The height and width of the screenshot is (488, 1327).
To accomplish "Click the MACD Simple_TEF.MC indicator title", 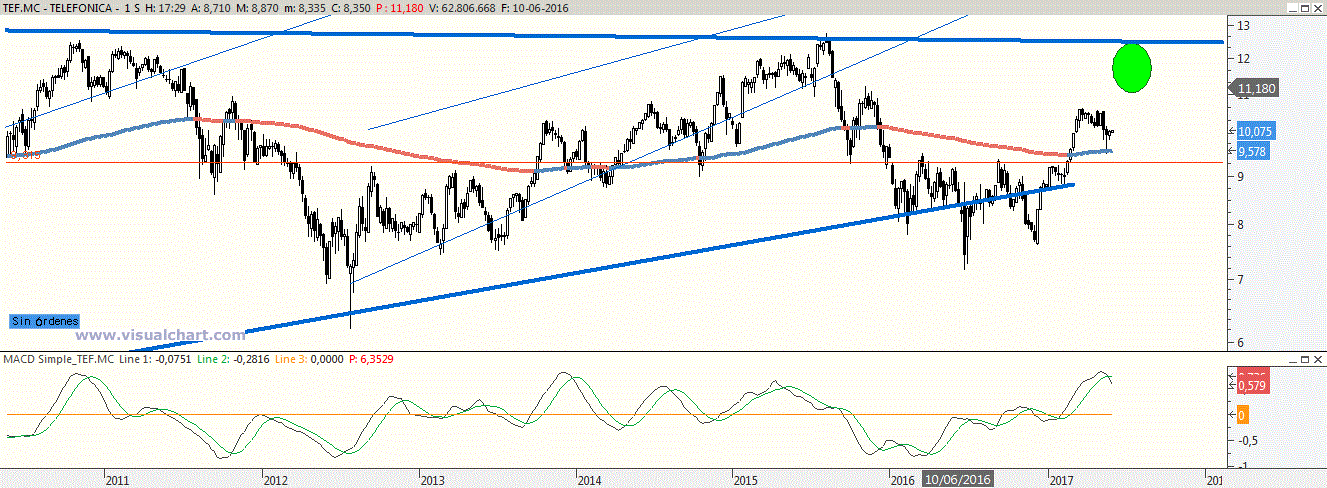I will click(x=58, y=359).
